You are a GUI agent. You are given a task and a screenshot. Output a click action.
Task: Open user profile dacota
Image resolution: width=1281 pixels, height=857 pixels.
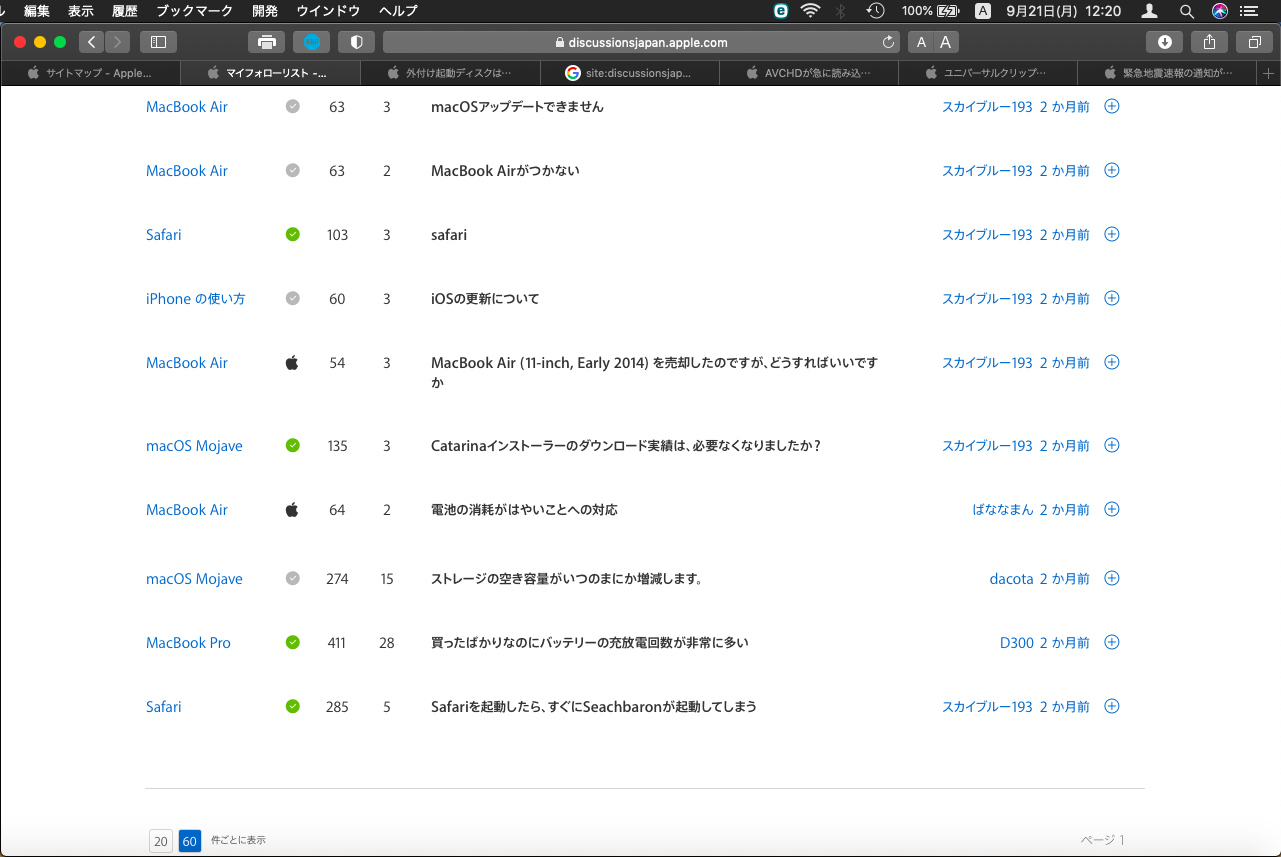pyautogui.click(x=1011, y=579)
